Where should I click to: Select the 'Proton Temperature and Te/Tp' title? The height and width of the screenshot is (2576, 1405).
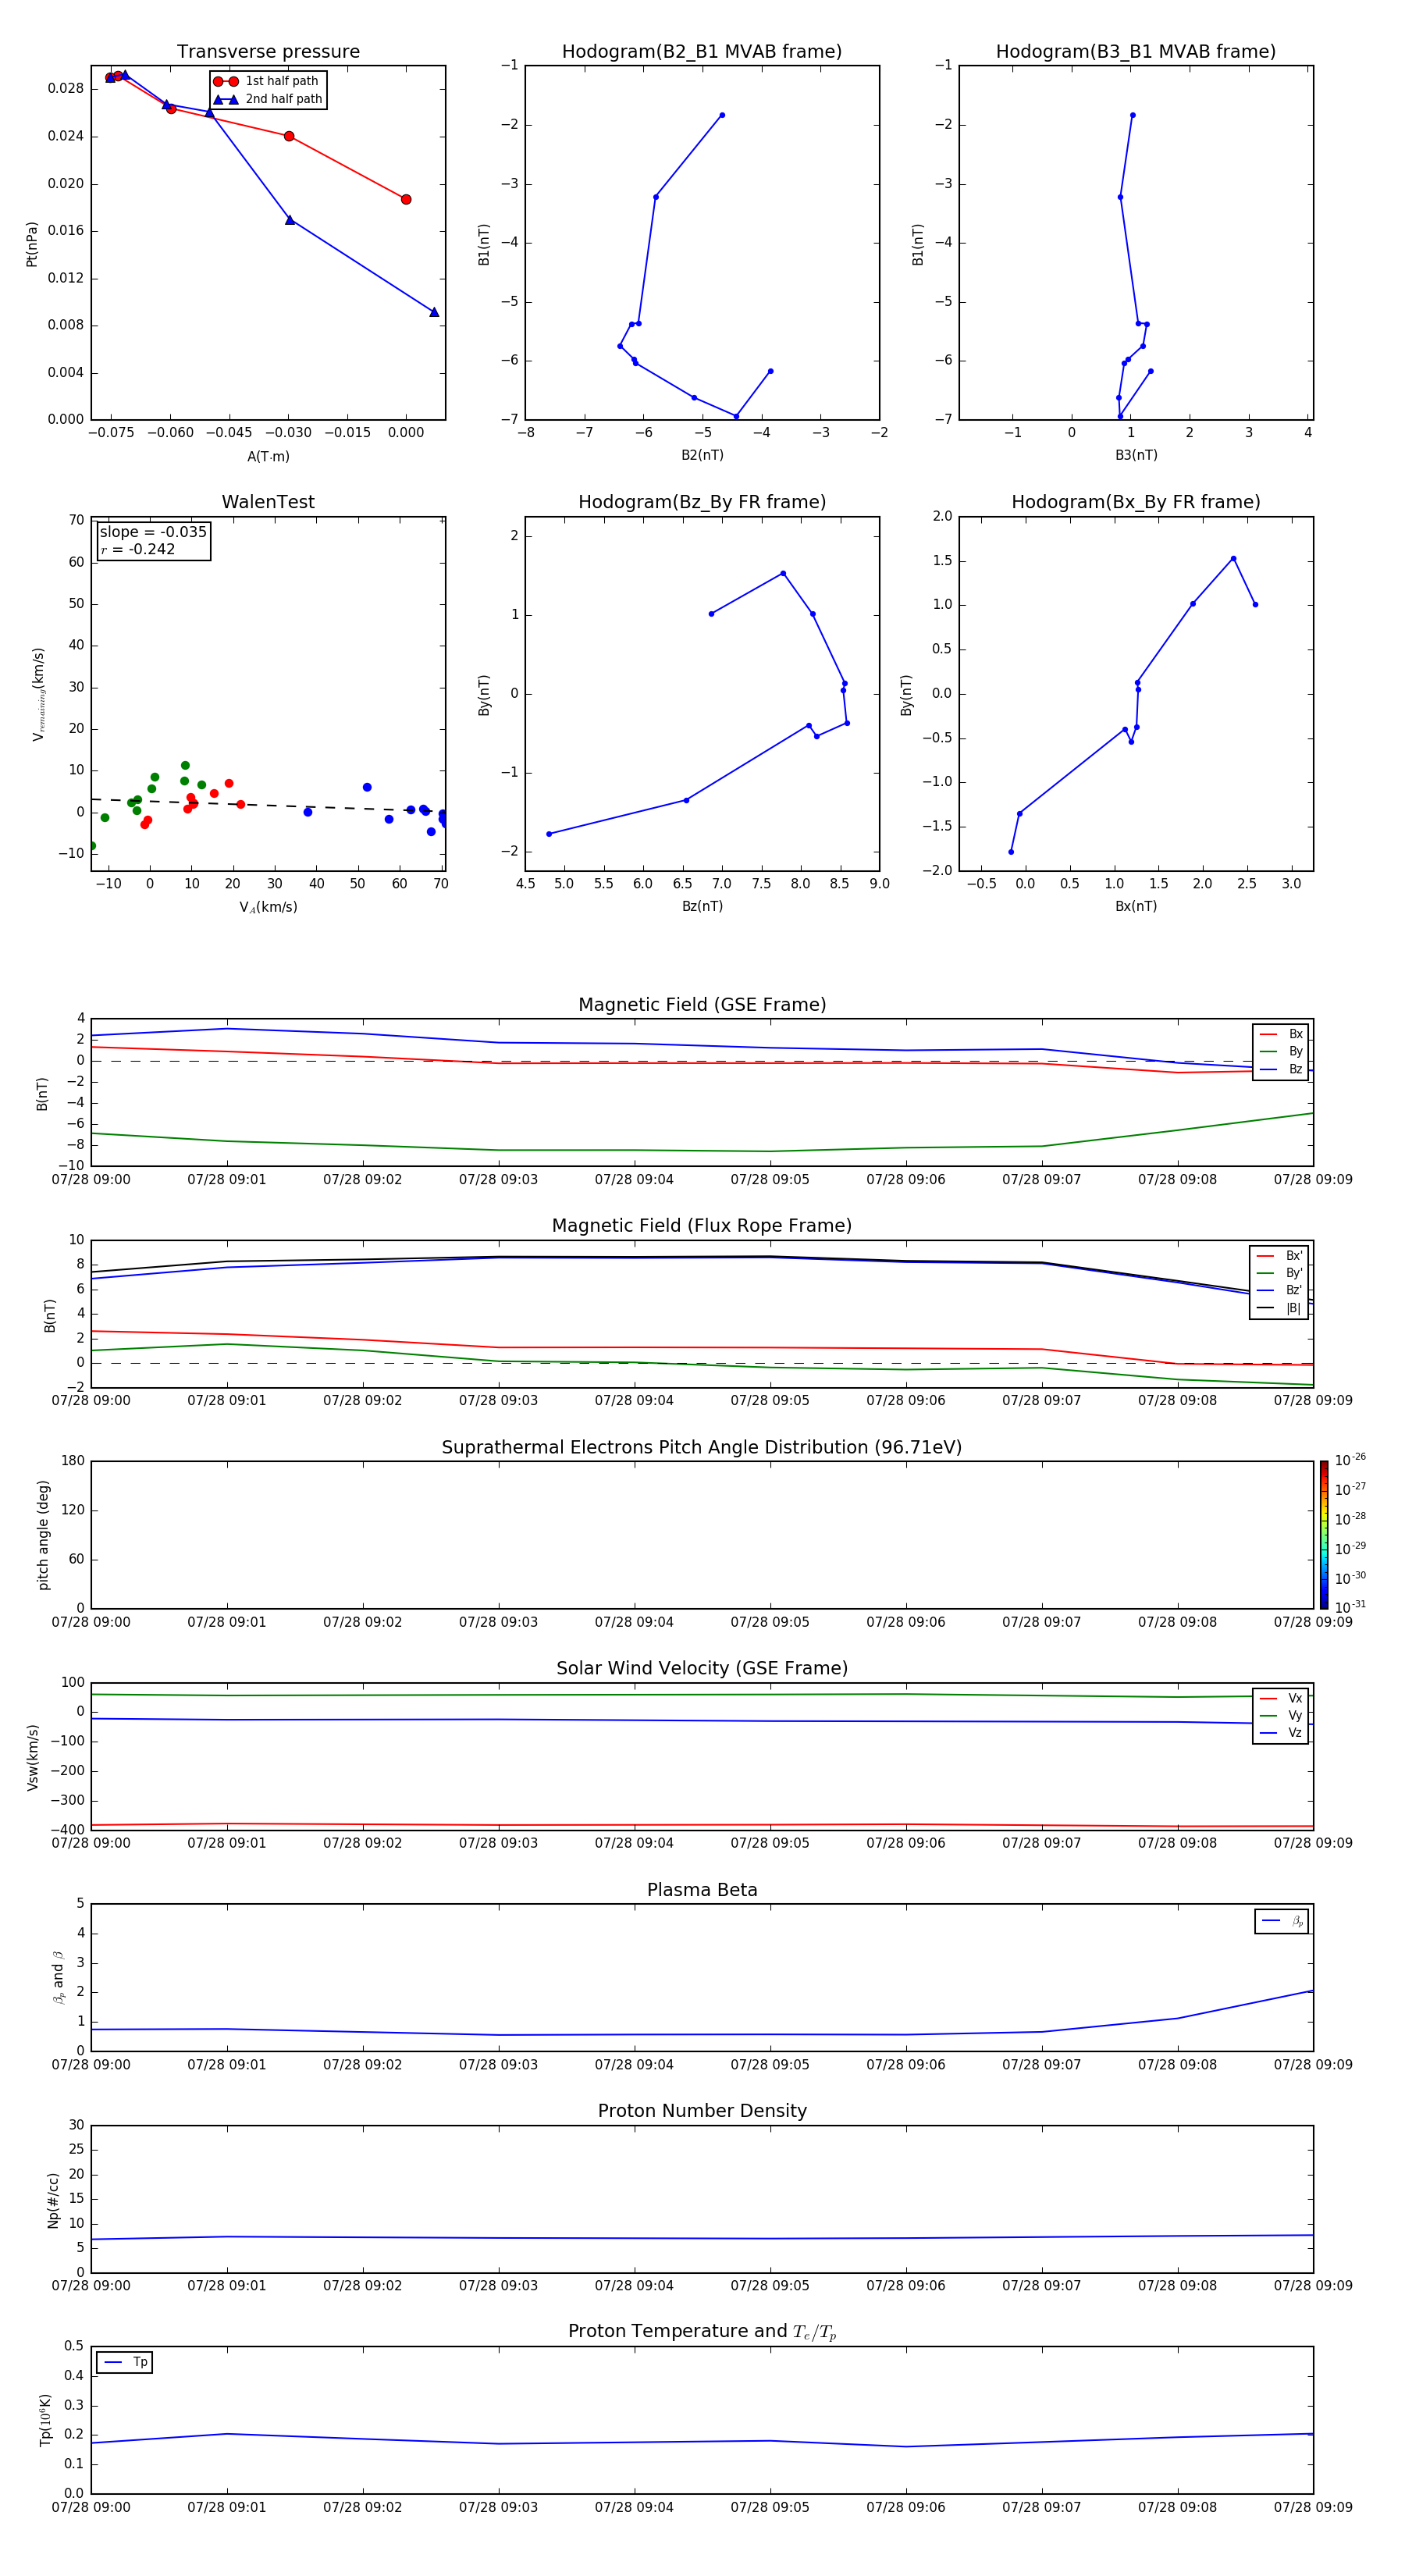pos(702,2331)
